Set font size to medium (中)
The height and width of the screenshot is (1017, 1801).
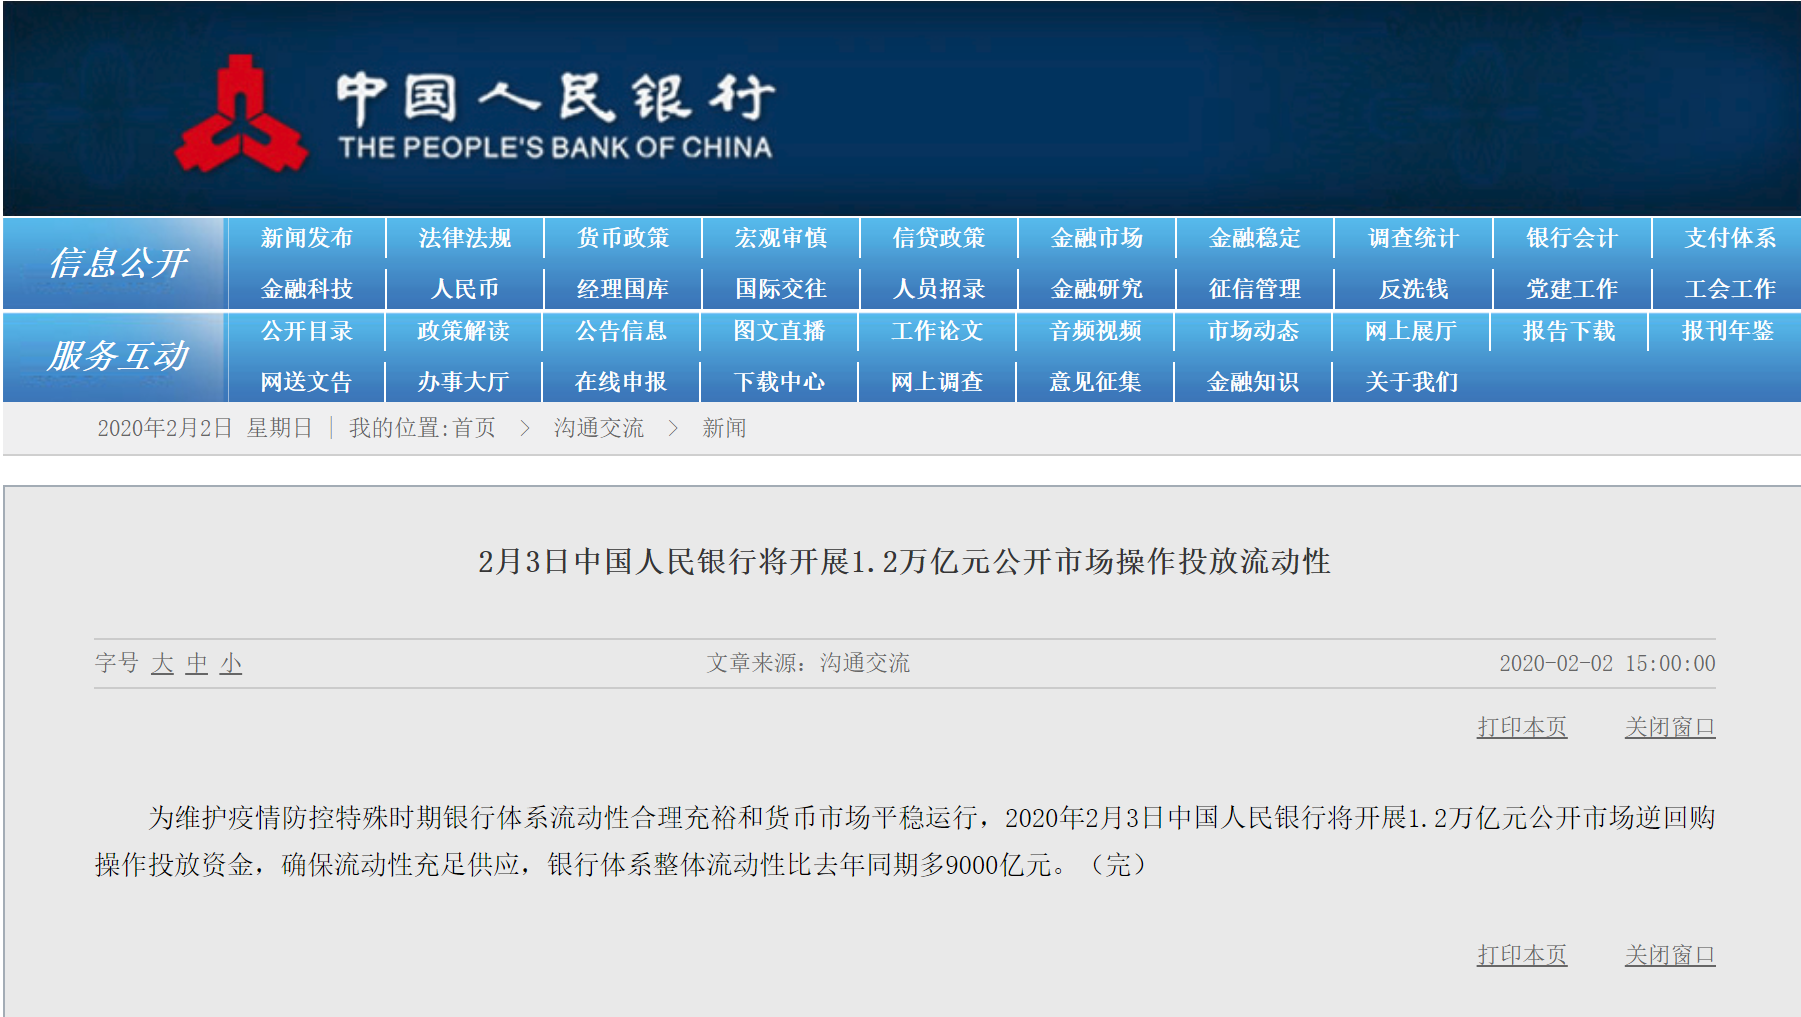coord(197,663)
